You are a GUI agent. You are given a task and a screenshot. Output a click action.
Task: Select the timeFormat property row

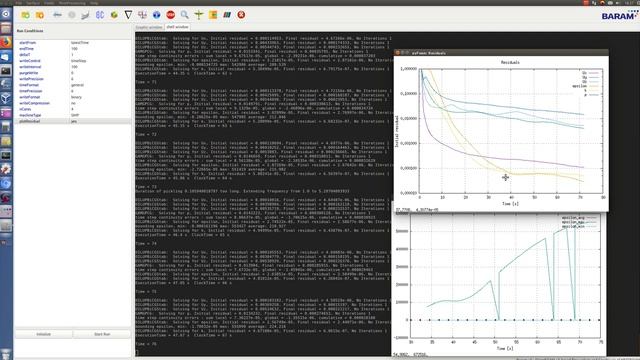(73, 85)
